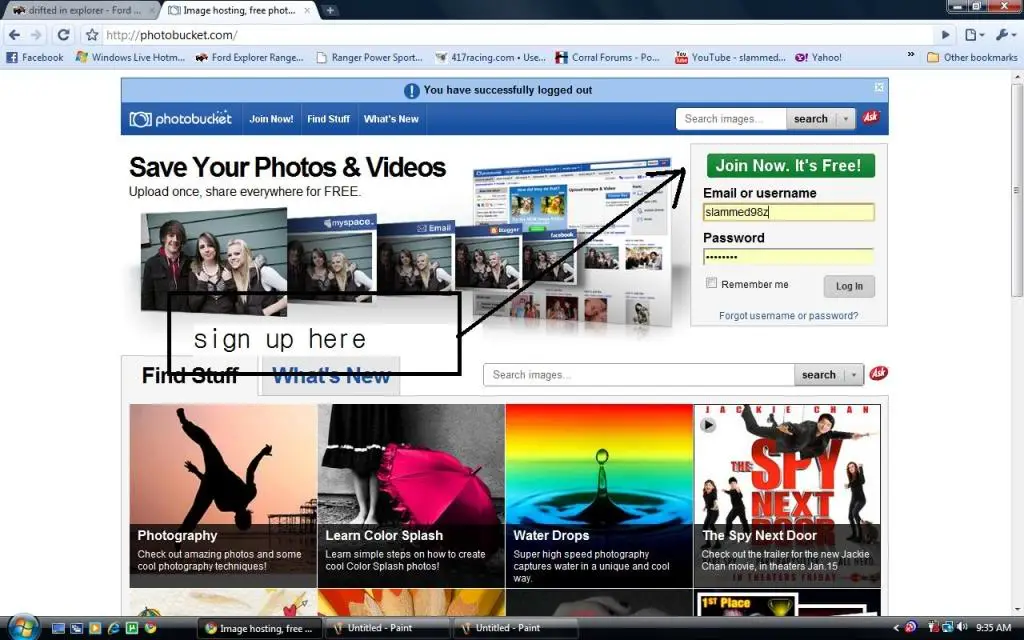This screenshot has height=640, width=1024.
Task: Click Show Desktop in quick launch
Action: tap(58, 628)
